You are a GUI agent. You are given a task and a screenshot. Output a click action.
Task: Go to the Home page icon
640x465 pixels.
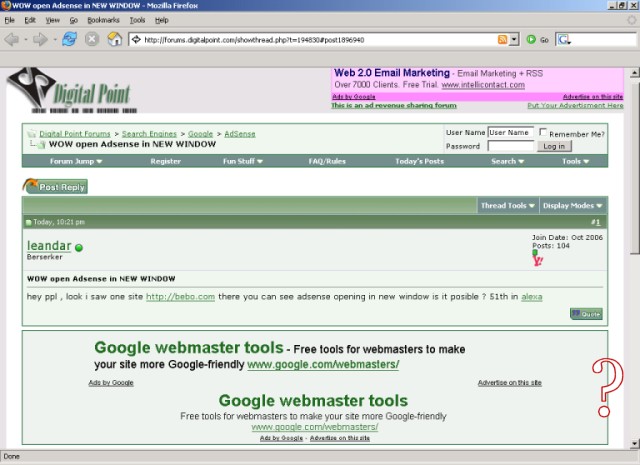115,39
